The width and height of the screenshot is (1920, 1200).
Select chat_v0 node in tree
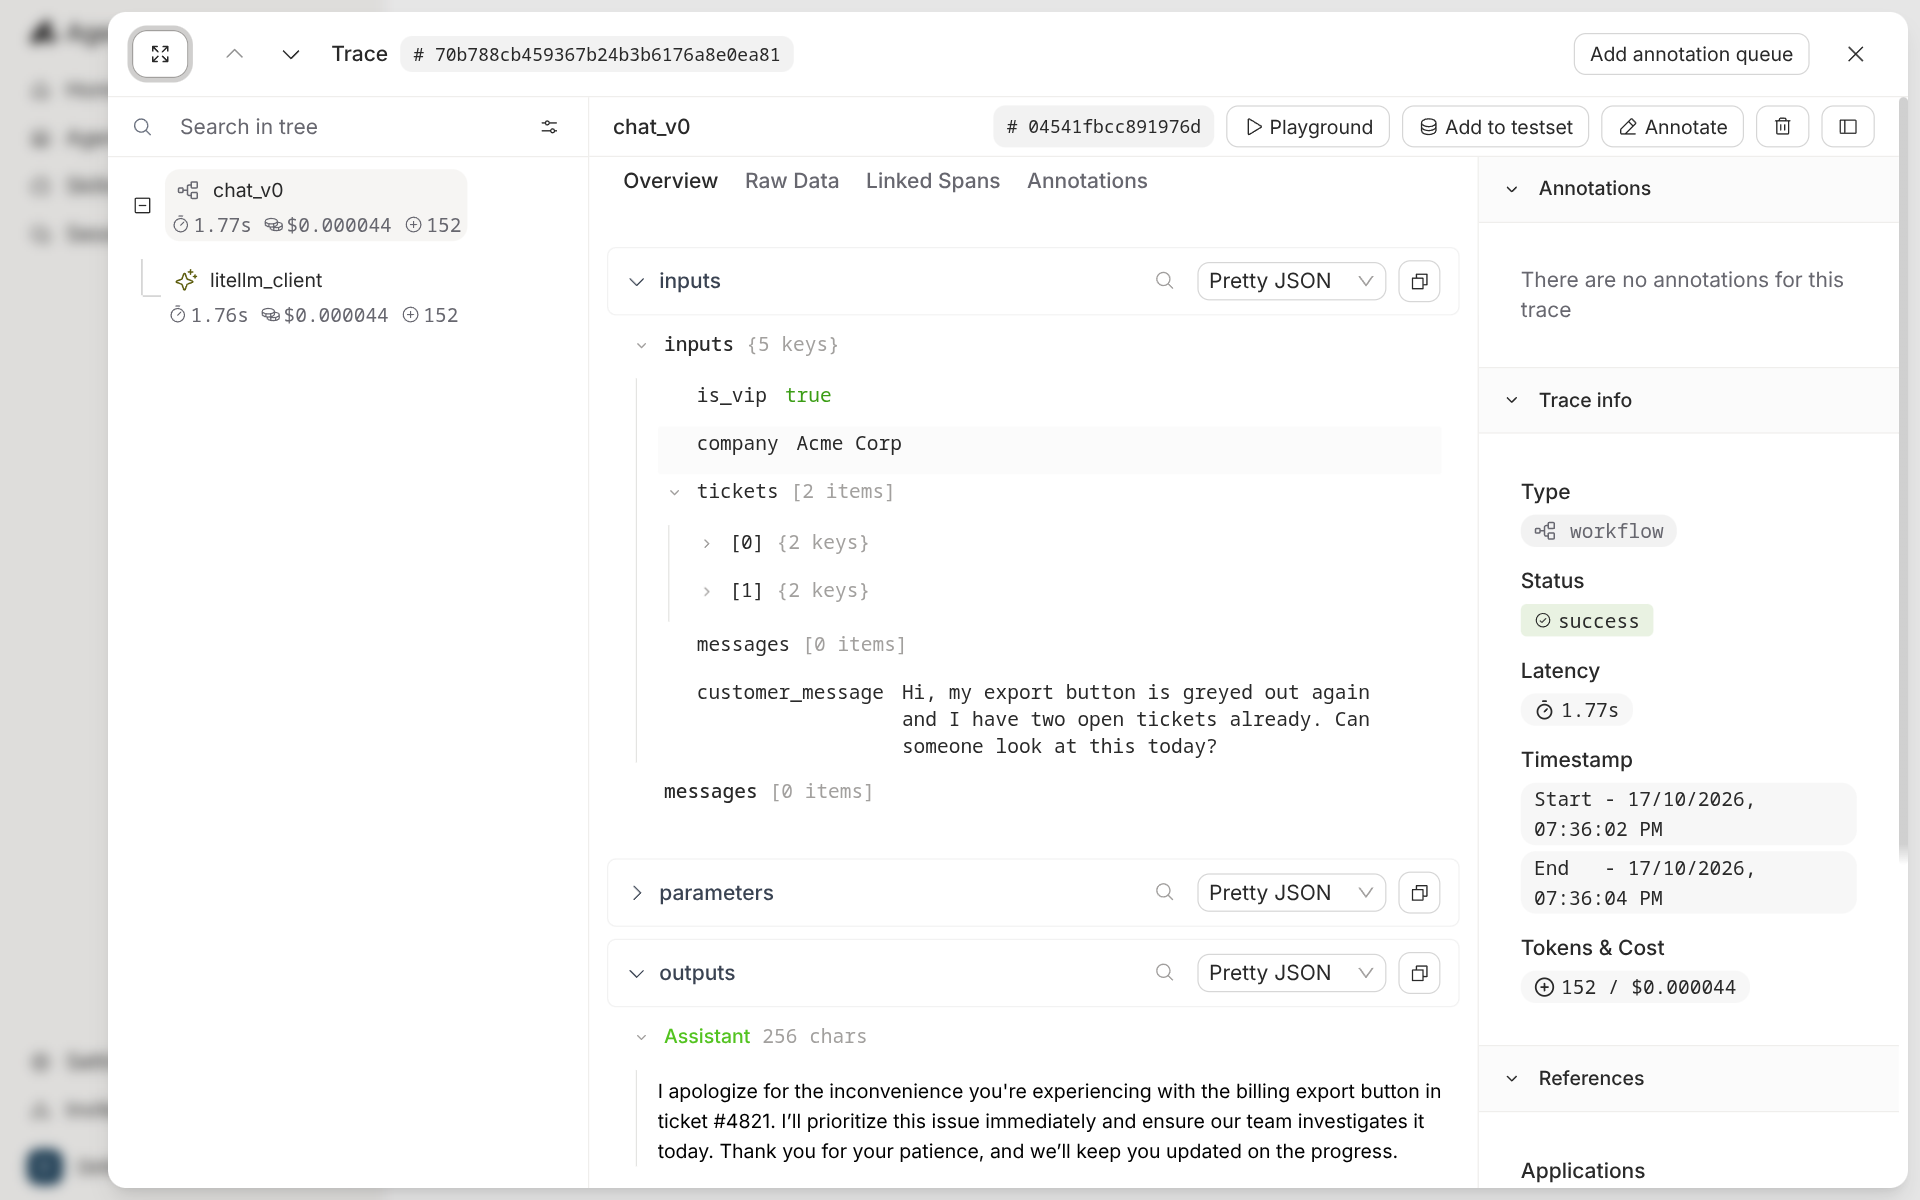pyautogui.click(x=316, y=206)
